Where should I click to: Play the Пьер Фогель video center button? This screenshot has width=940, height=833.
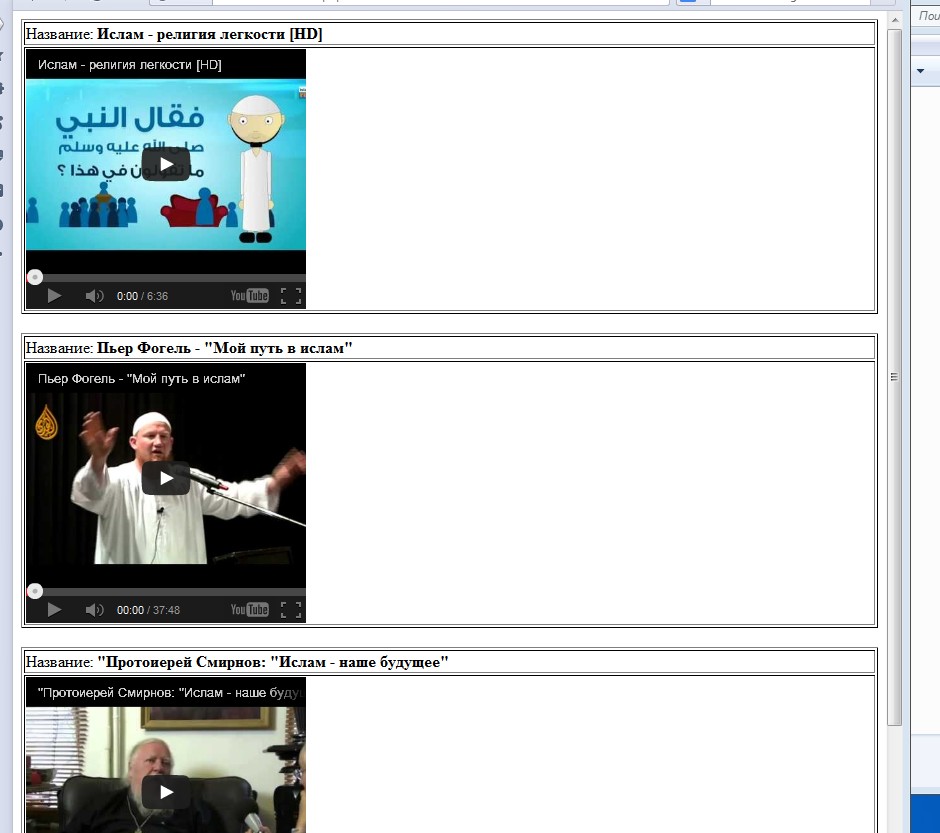click(166, 478)
